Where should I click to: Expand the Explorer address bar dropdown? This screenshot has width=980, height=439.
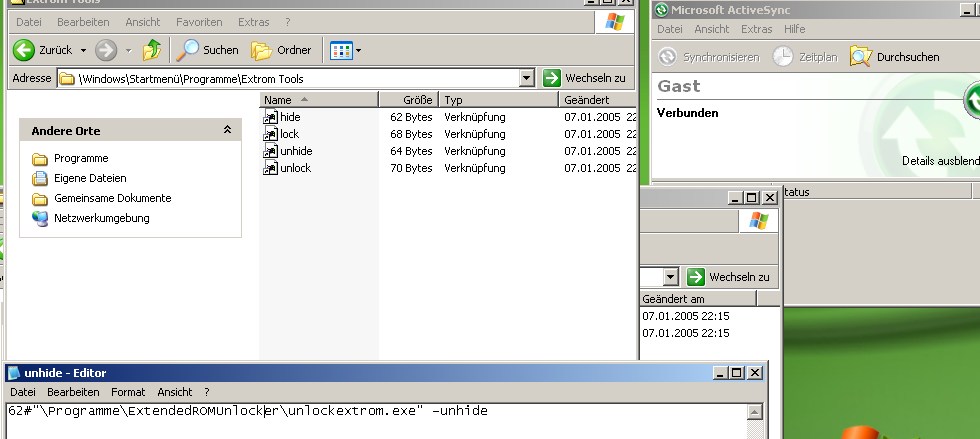[x=527, y=78]
